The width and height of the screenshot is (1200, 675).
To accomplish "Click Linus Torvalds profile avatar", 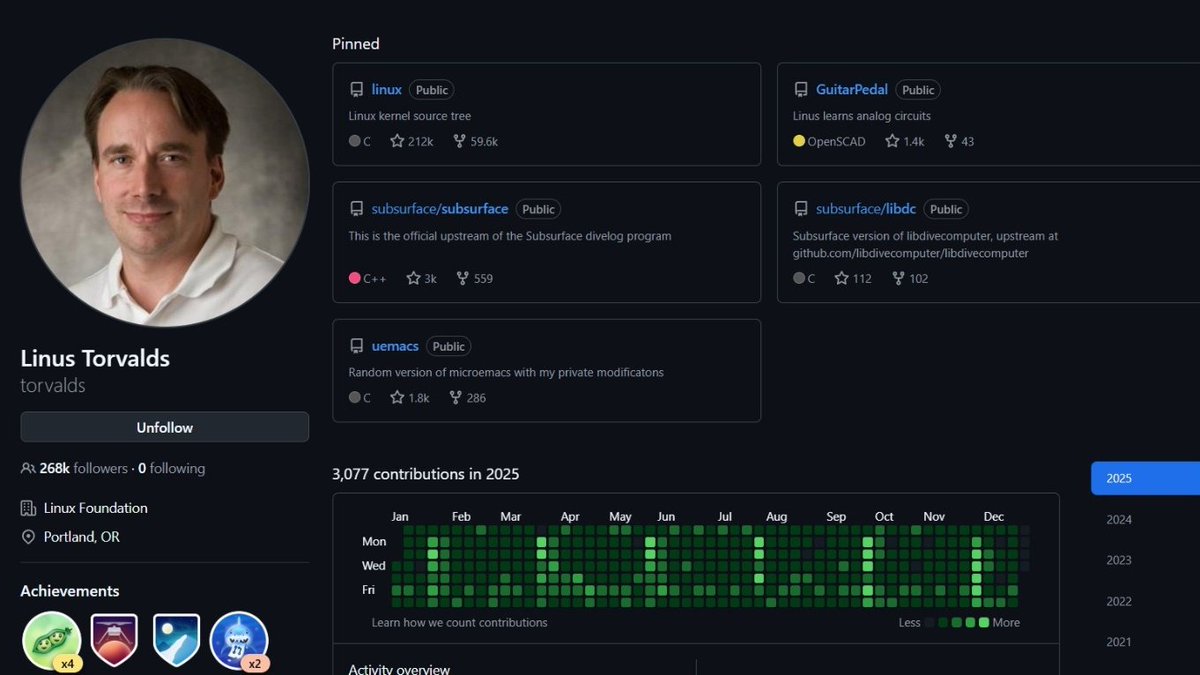I will pyautogui.click(x=165, y=182).
